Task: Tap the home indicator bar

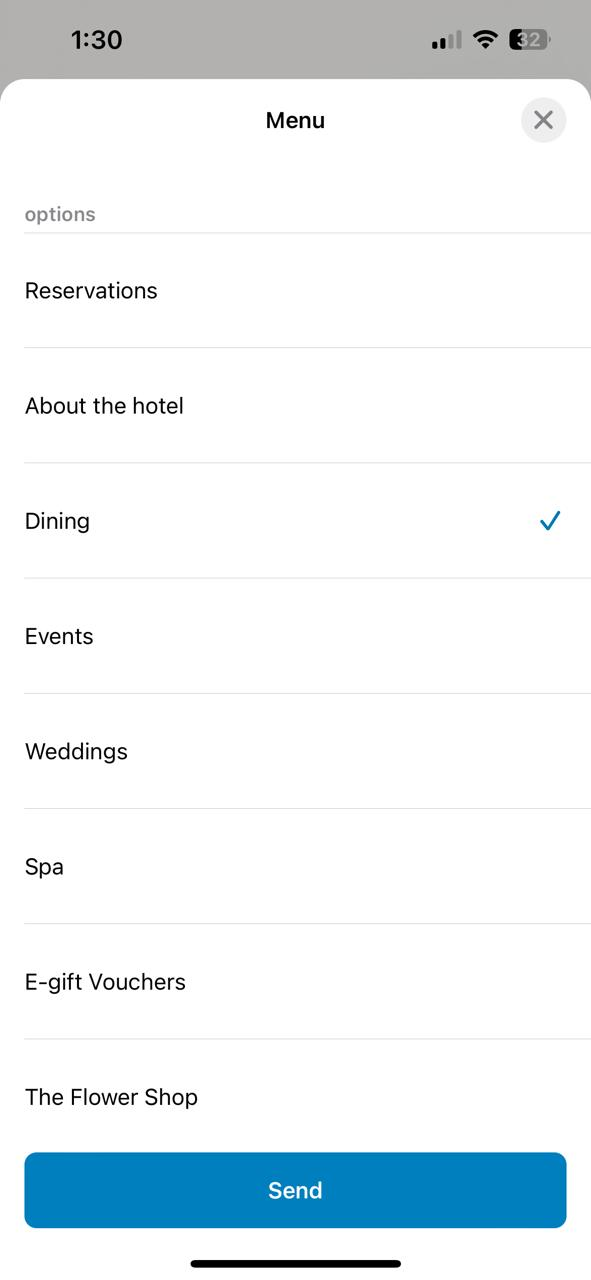Action: 296,1264
